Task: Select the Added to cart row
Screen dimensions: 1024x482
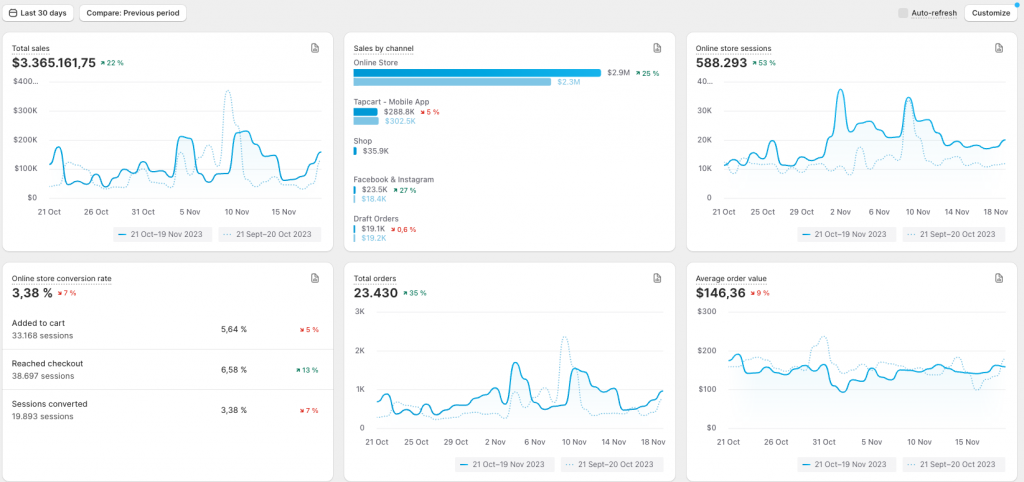Action: point(168,329)
